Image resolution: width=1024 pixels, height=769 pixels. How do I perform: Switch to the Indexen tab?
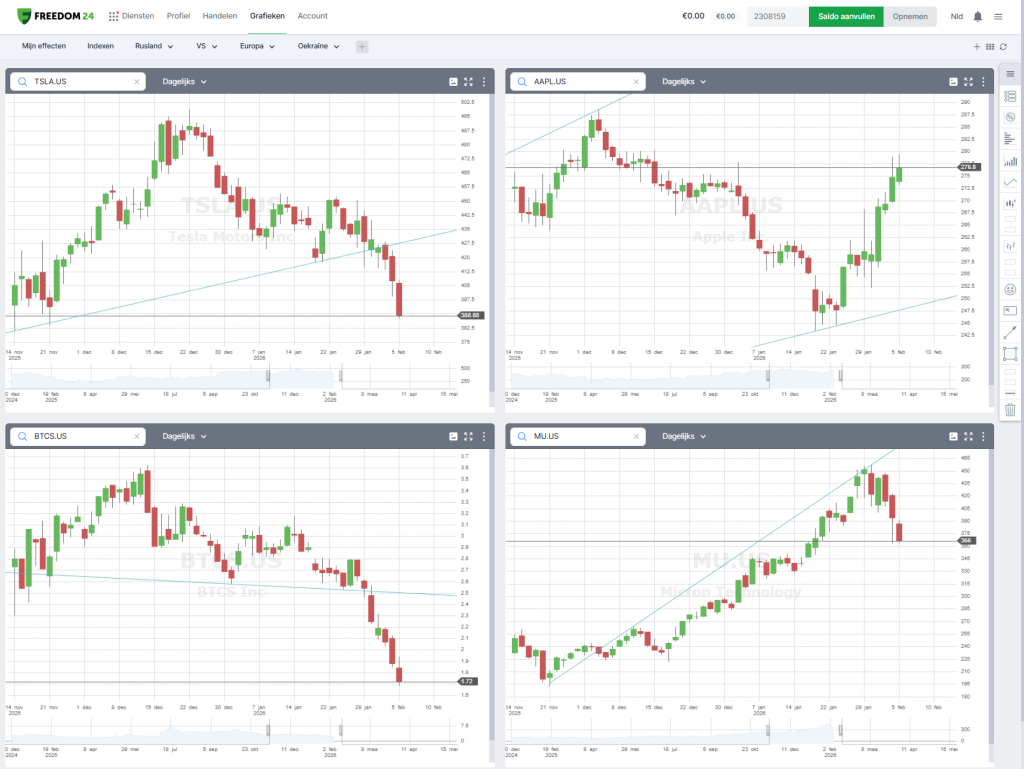pyautogui.click(x=100, y=46)
